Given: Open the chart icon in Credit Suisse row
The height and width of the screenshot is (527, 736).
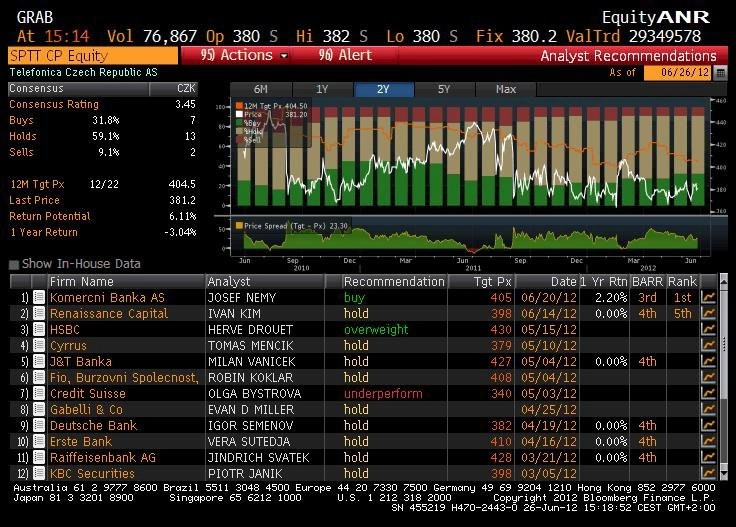Looking at the screenshot, I should [708, 393].
